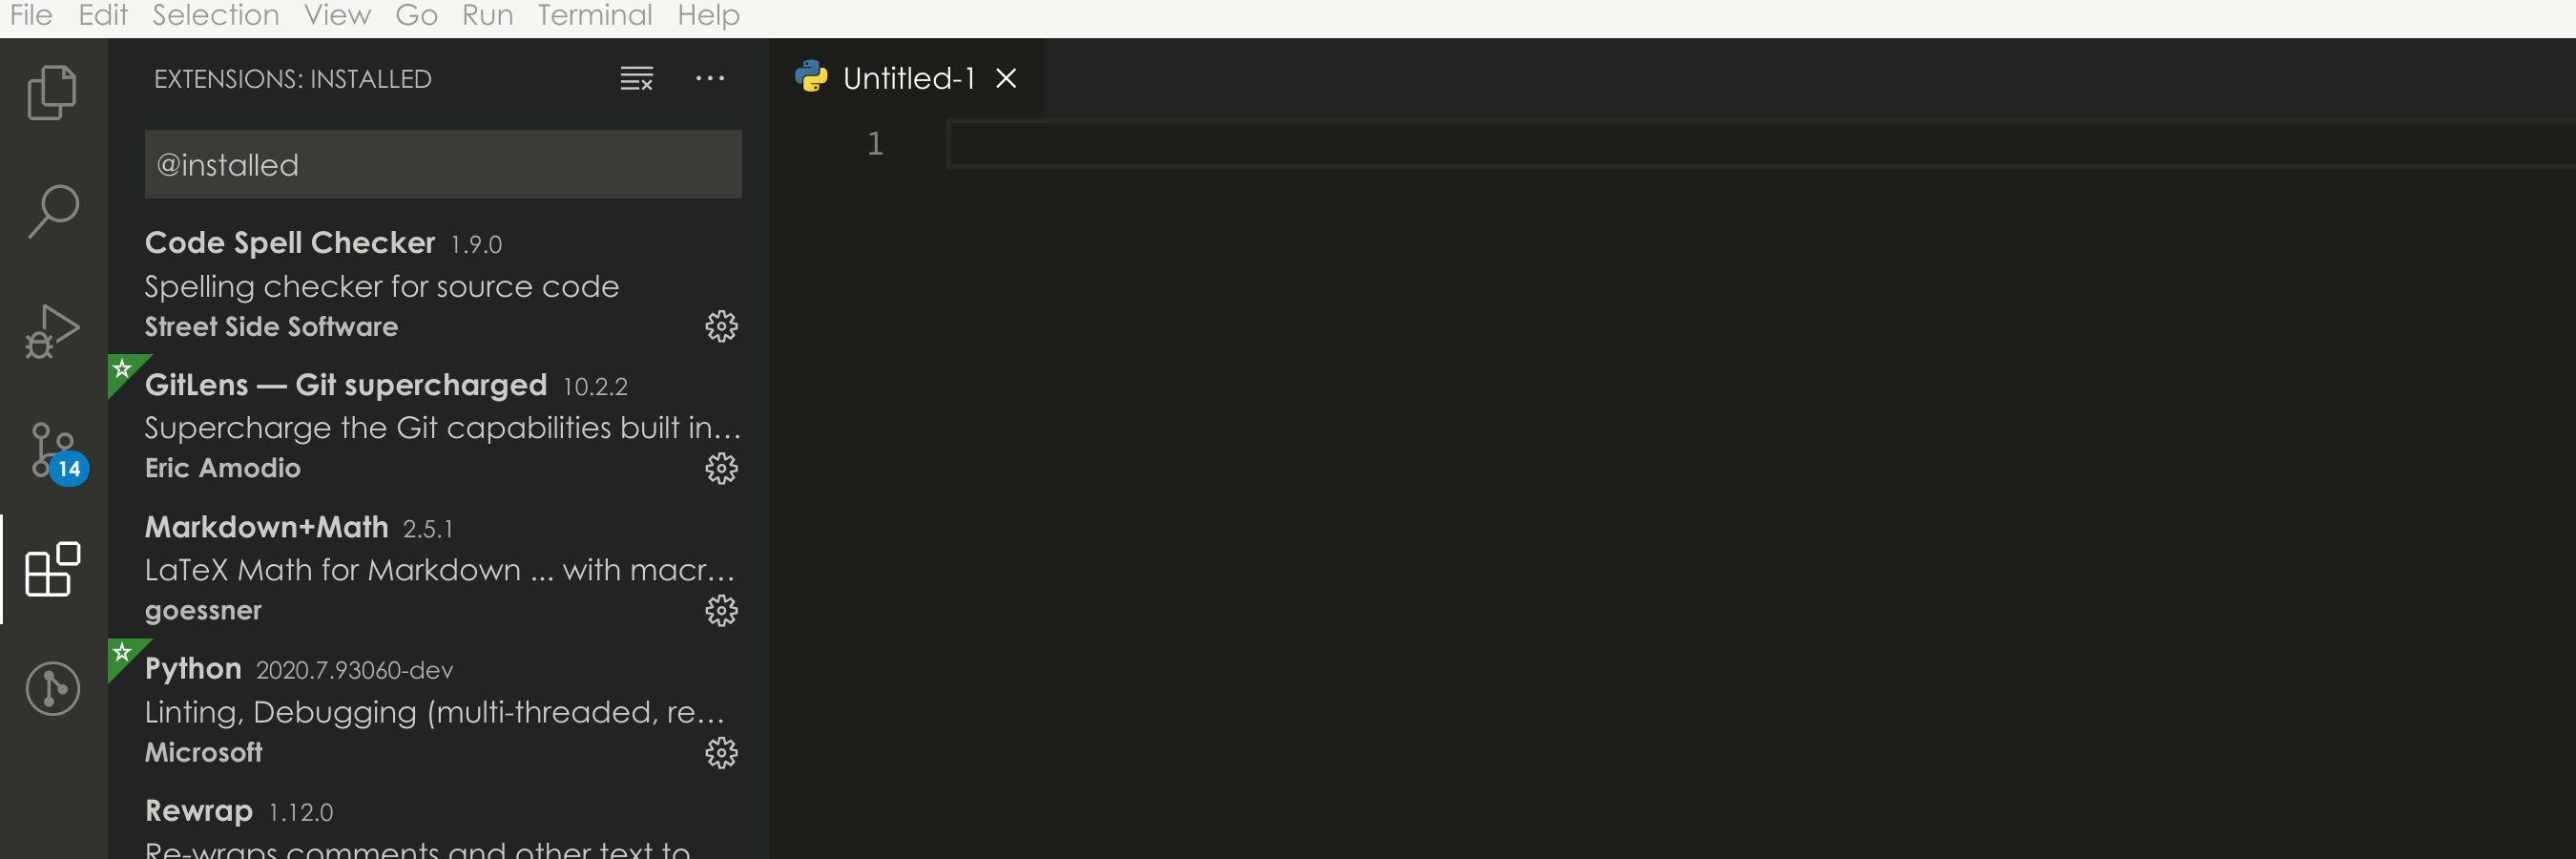Open GitLens extension manage gear
The height and width of the screenshot is (859, 2576).
click(721, 468)
